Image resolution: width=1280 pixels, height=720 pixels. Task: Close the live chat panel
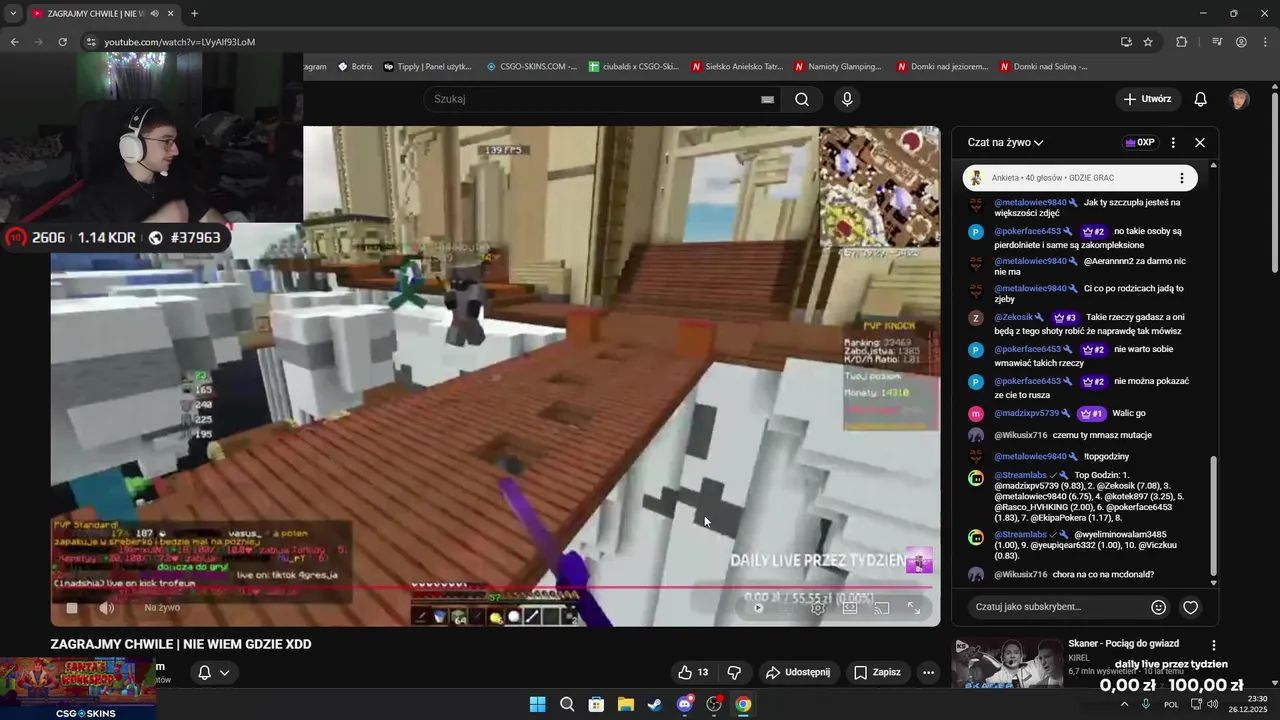tap(1200, 143)
